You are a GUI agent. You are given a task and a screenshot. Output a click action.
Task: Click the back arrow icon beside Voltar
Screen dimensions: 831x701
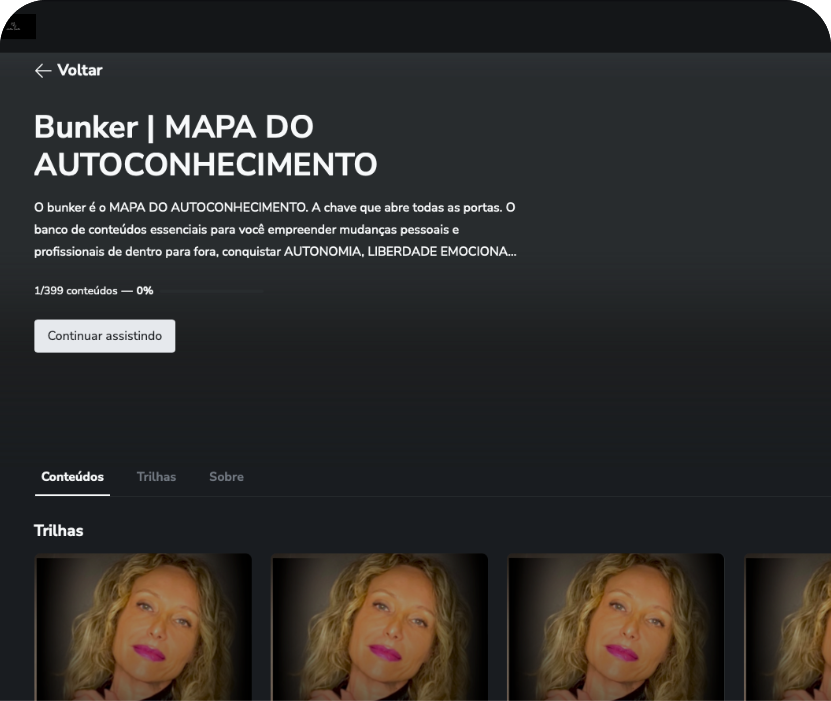[x=42, y=71]
